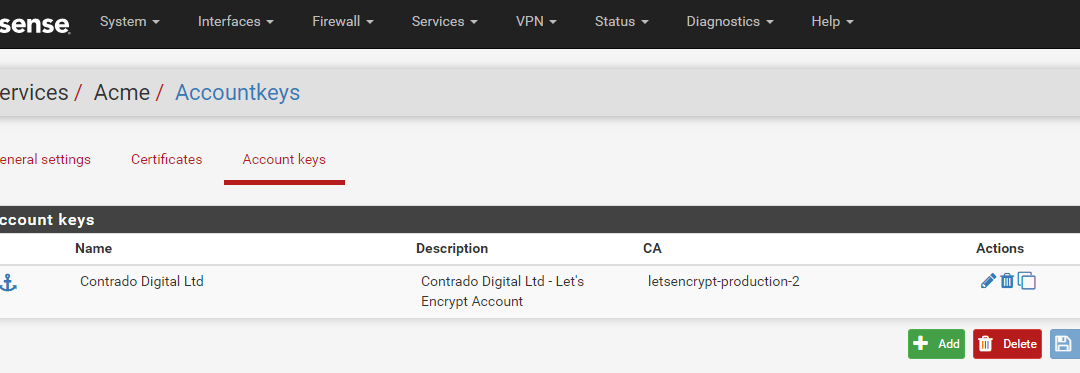Click the Acme breadcrumb link

pyautogui.click(x=122, y=92)
